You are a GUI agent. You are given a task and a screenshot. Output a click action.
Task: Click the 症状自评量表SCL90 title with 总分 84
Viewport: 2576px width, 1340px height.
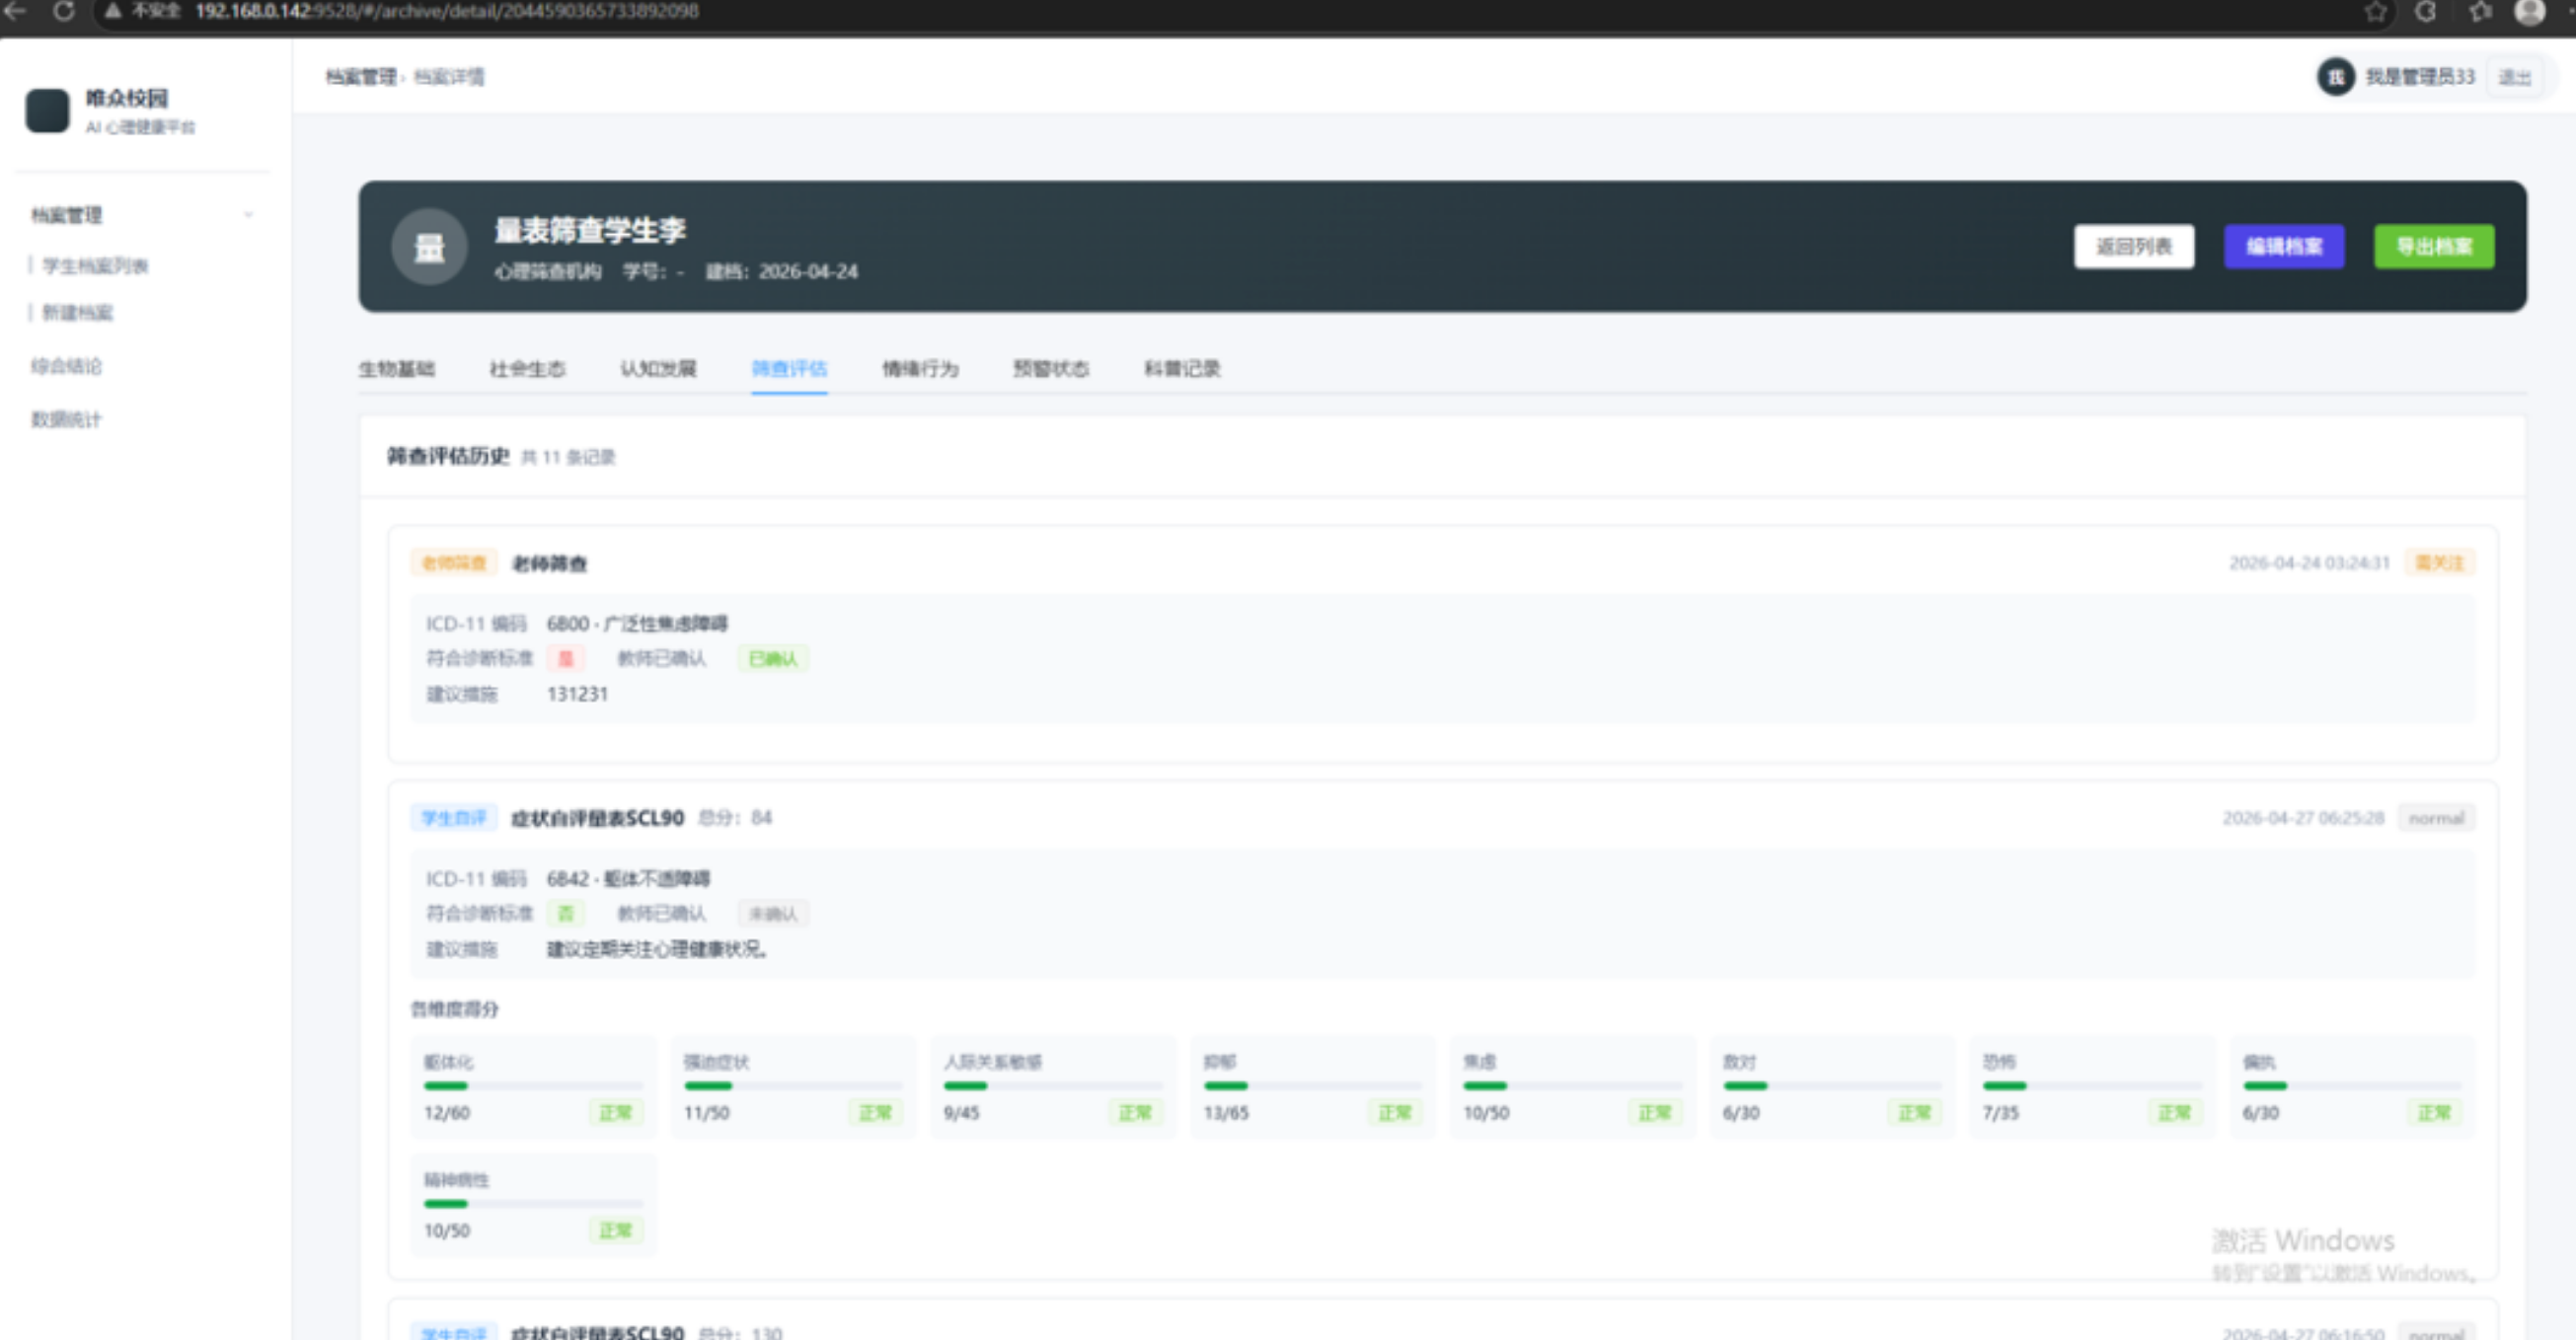(597, 818)
